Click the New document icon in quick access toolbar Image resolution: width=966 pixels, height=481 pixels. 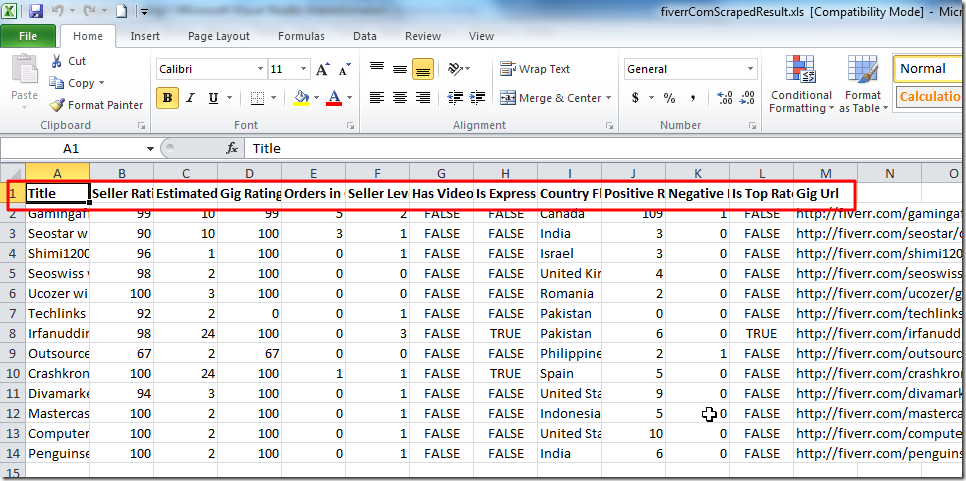click(122, 10)
